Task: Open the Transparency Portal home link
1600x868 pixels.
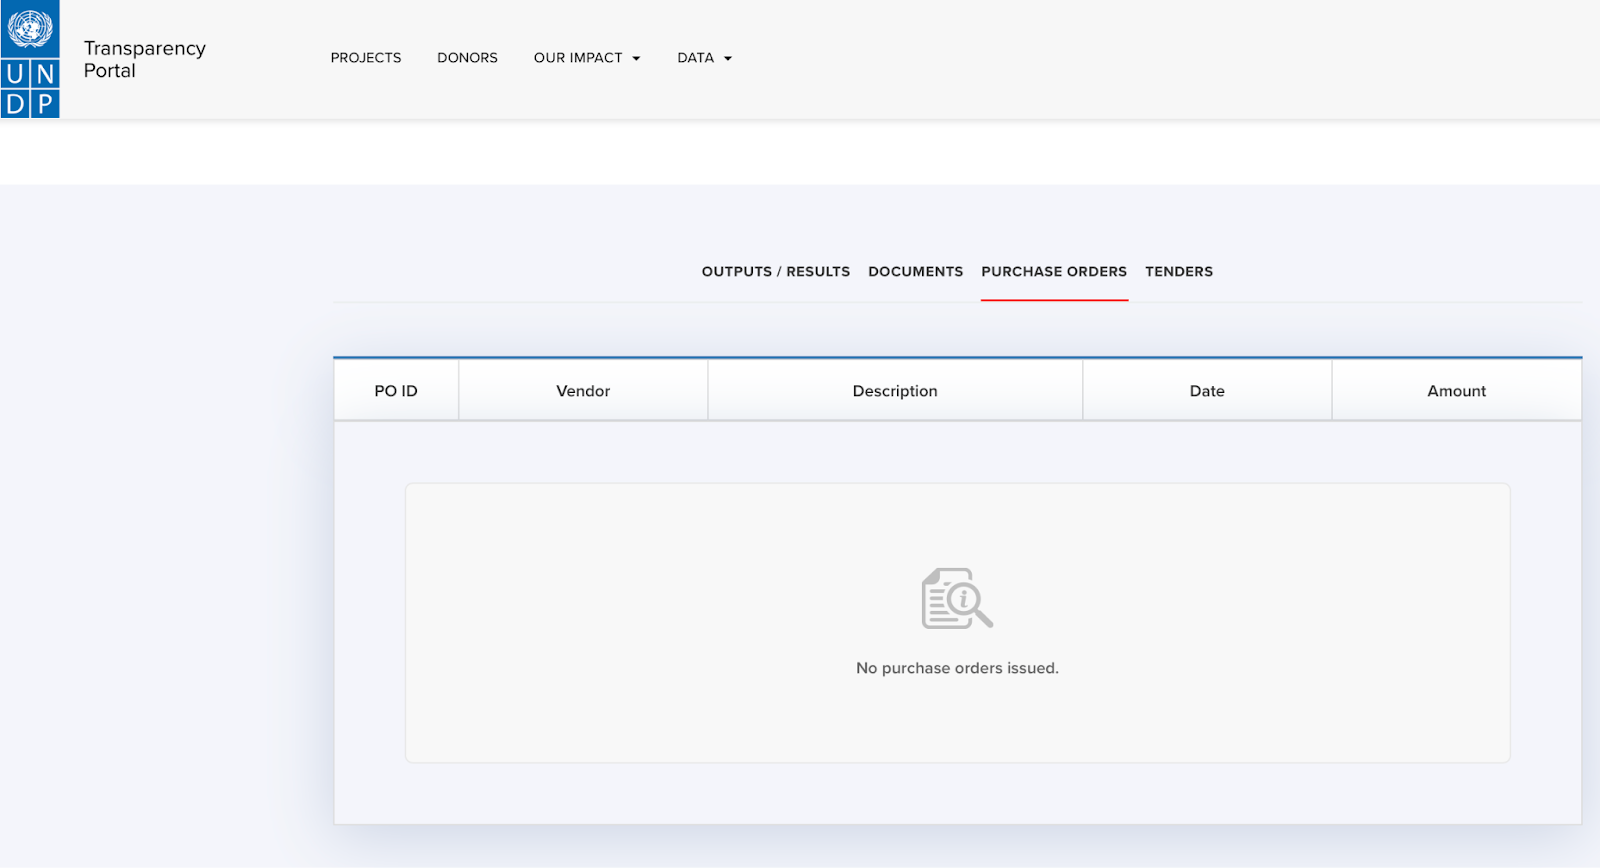Action: coord(145,59)
